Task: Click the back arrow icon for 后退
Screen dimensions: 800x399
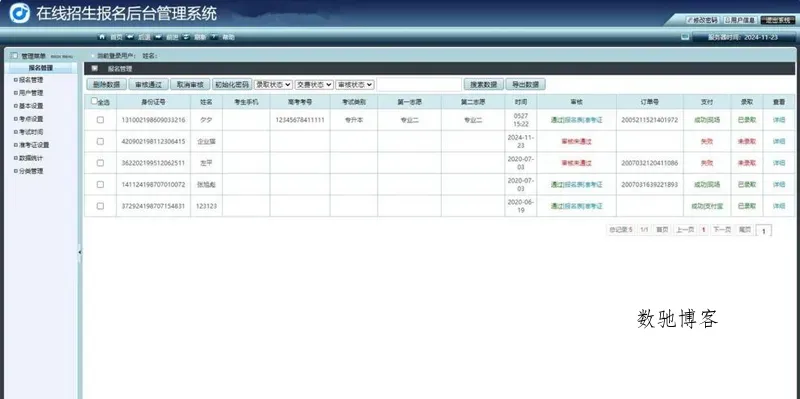Action: [x=130, y=37]
